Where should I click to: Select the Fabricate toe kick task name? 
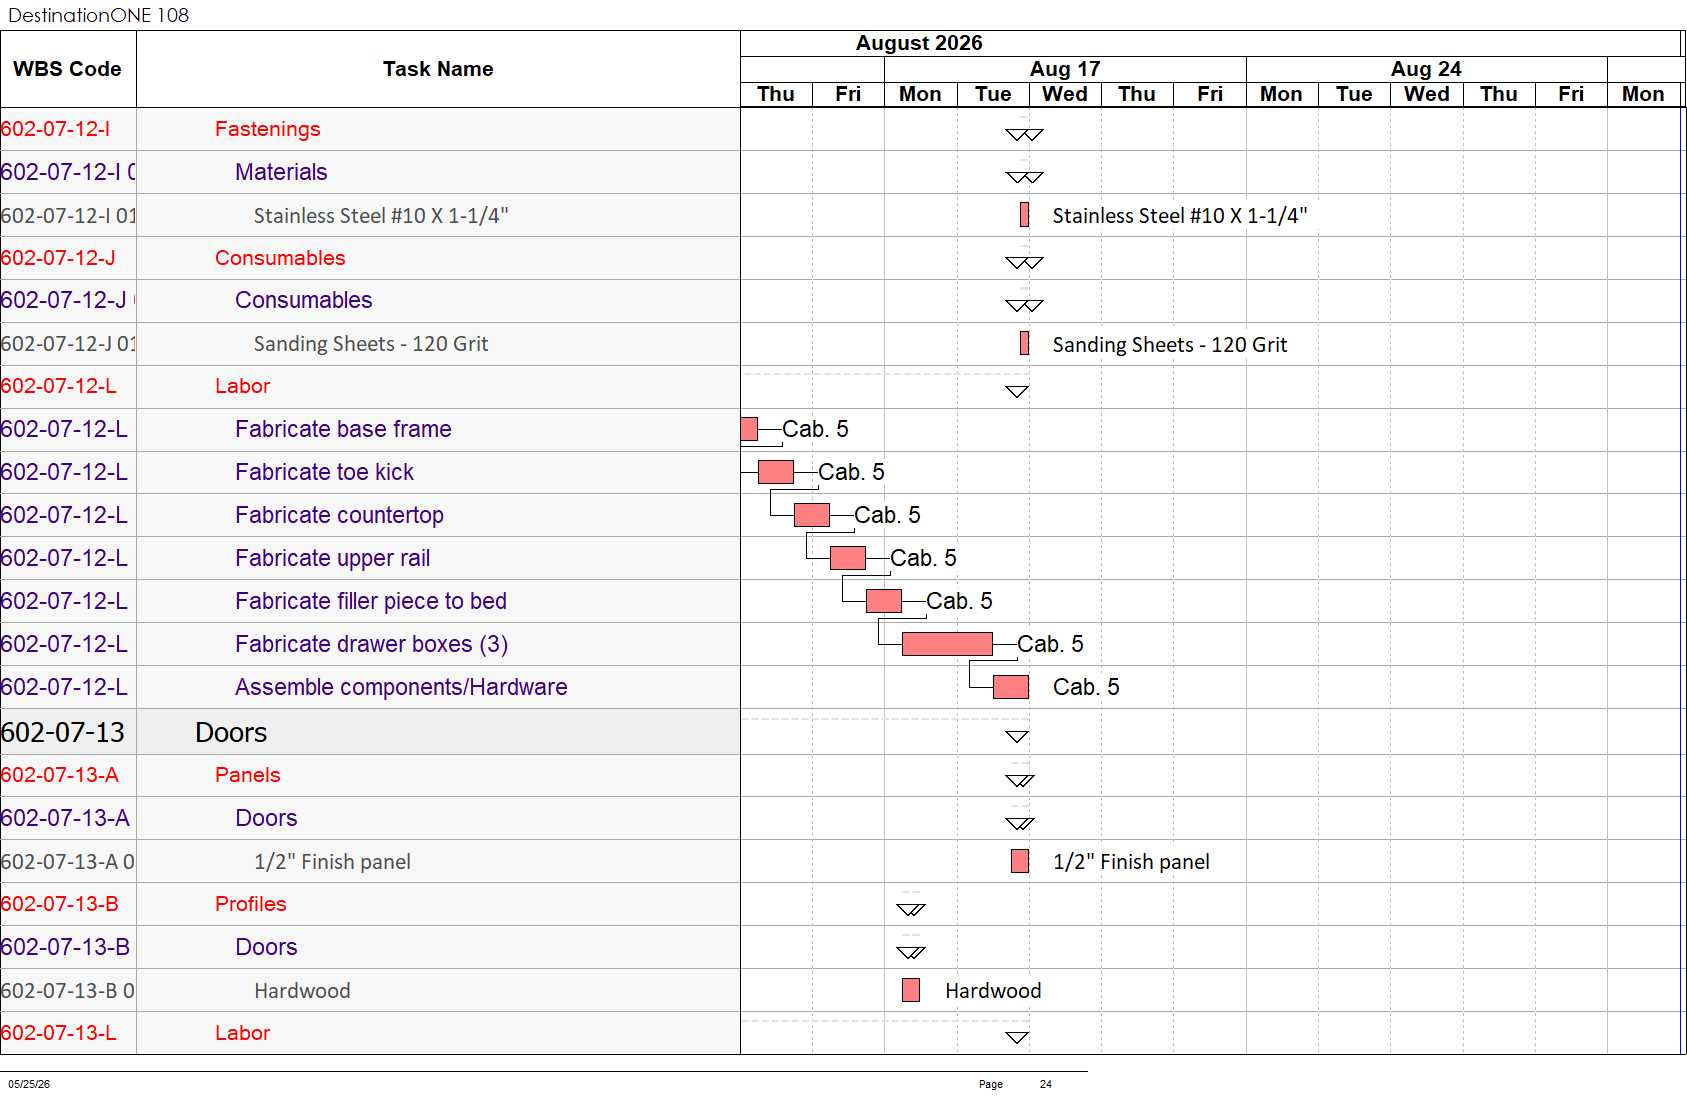(x=324, y=472)
